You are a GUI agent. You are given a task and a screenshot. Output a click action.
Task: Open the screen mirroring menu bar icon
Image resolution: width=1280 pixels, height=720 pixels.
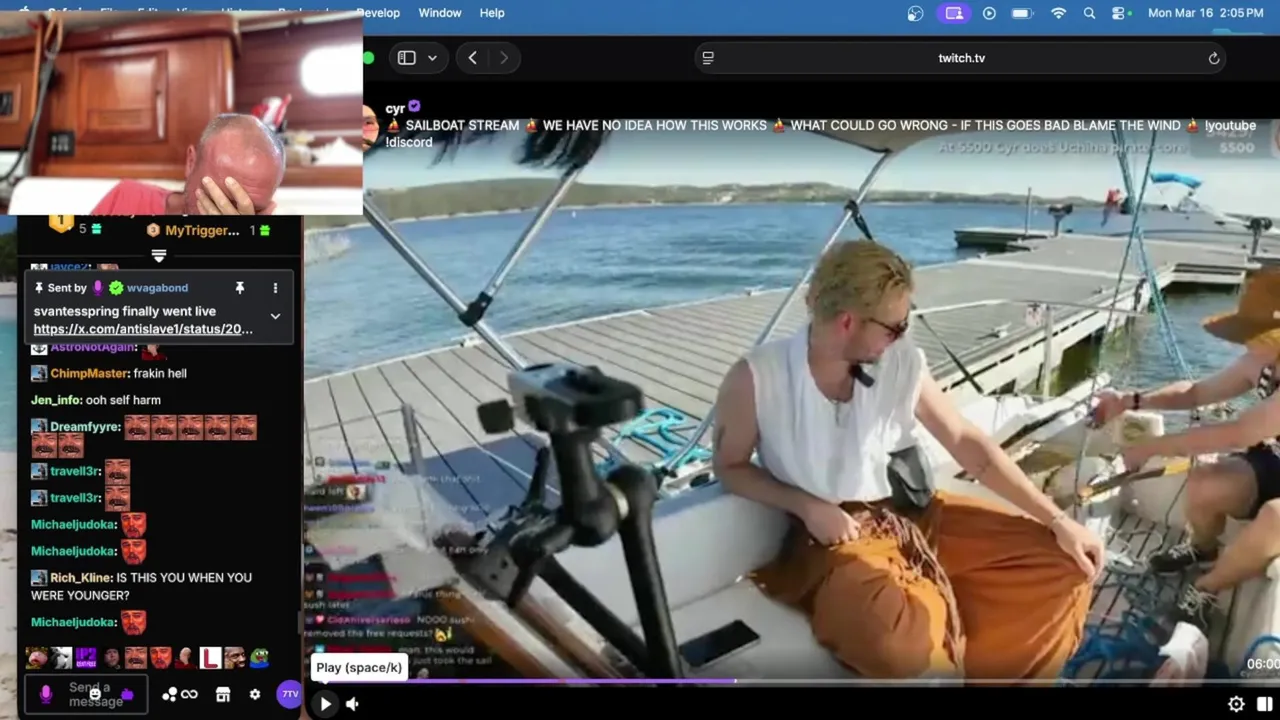click(954, 13)
